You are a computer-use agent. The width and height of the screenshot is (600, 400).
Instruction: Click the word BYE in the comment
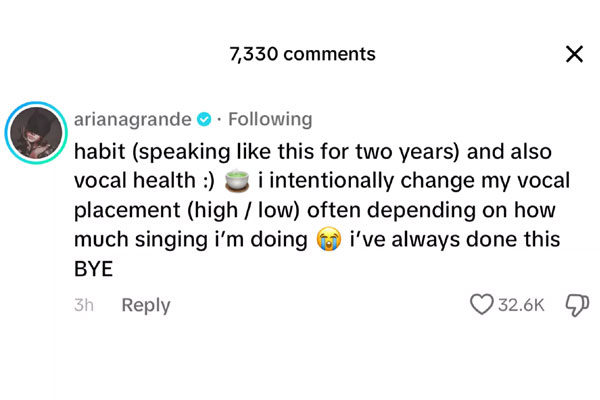95,270
